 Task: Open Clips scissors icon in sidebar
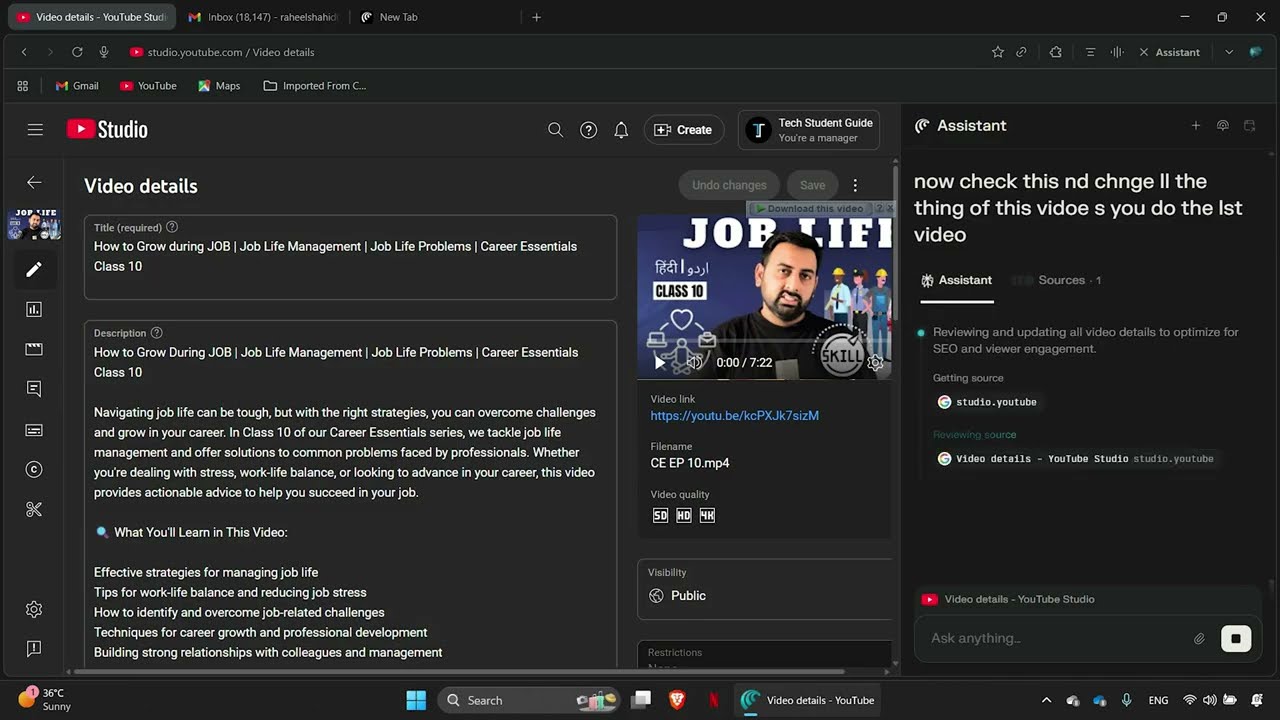coord(34,509)
